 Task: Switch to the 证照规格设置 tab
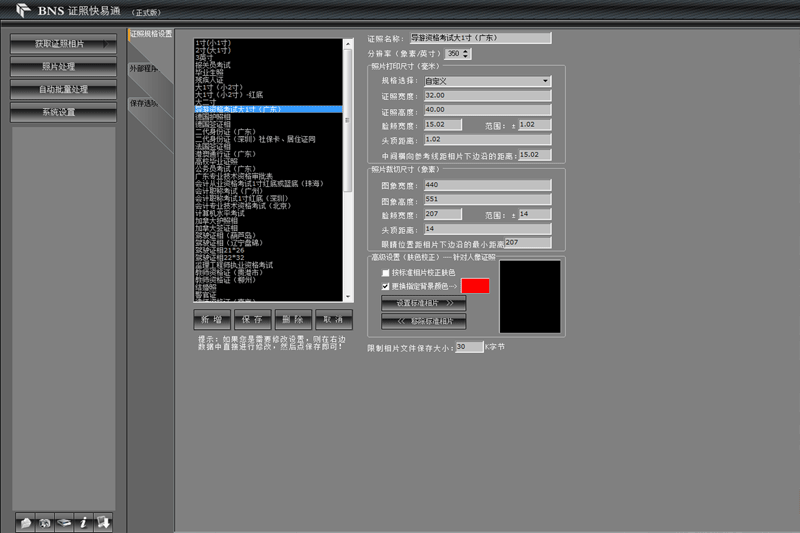tap(151, 34)
